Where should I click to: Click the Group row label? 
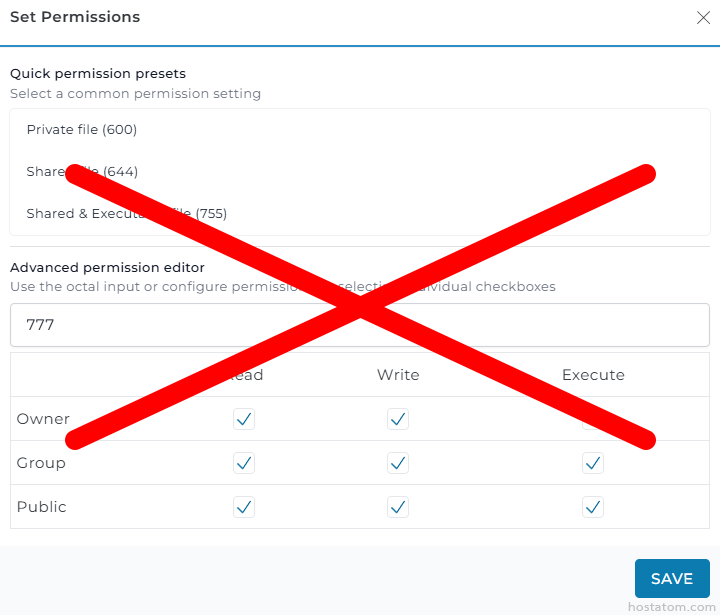coord(41,463)
